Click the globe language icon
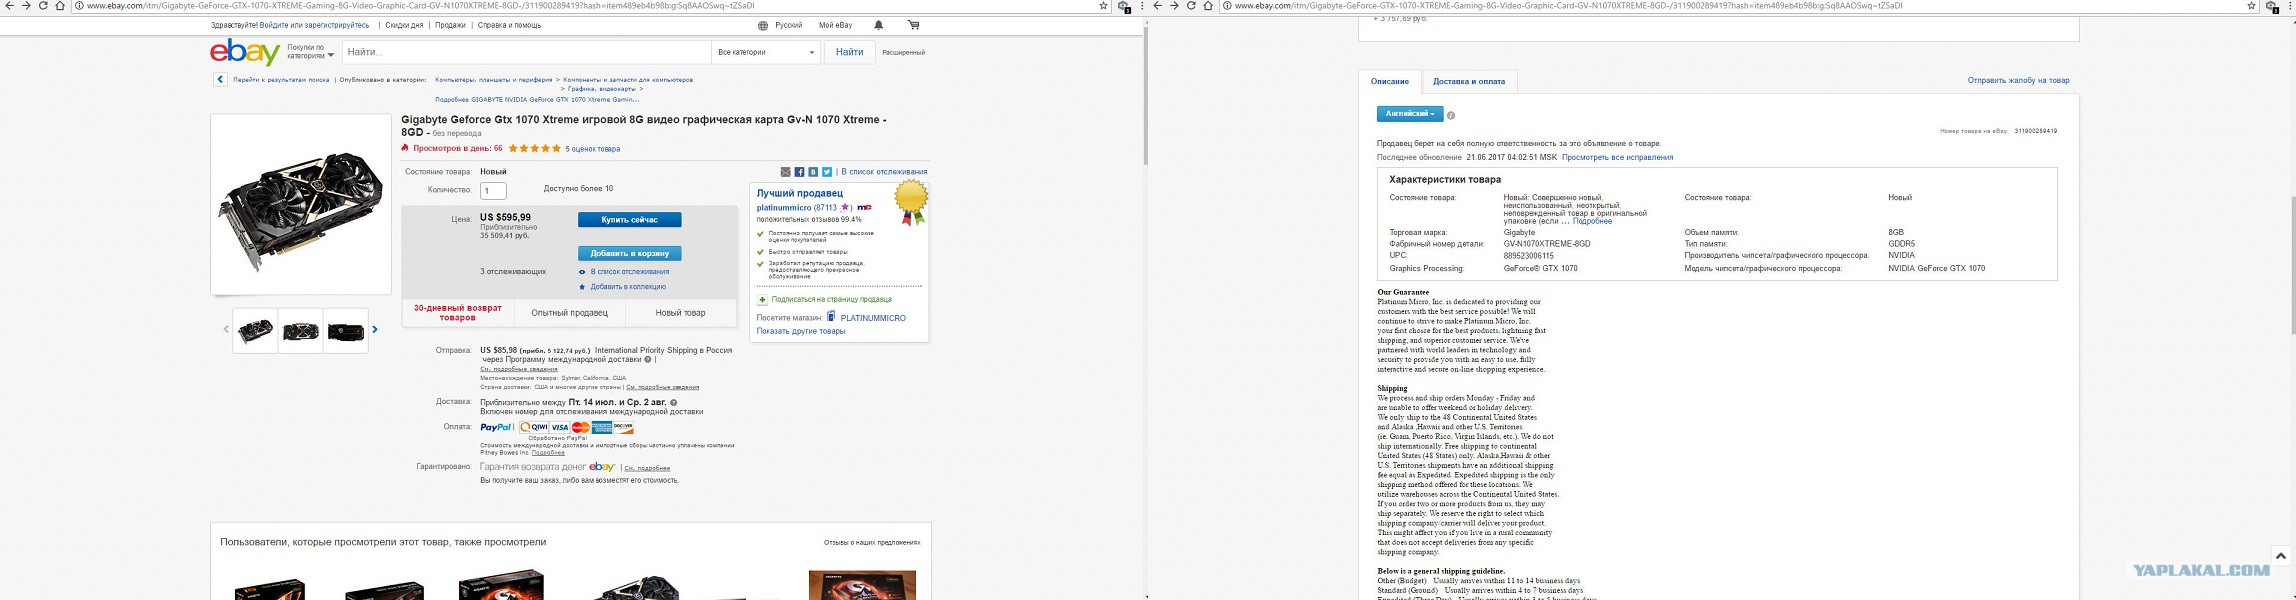 pyautogui.click(x=763, y=26)
